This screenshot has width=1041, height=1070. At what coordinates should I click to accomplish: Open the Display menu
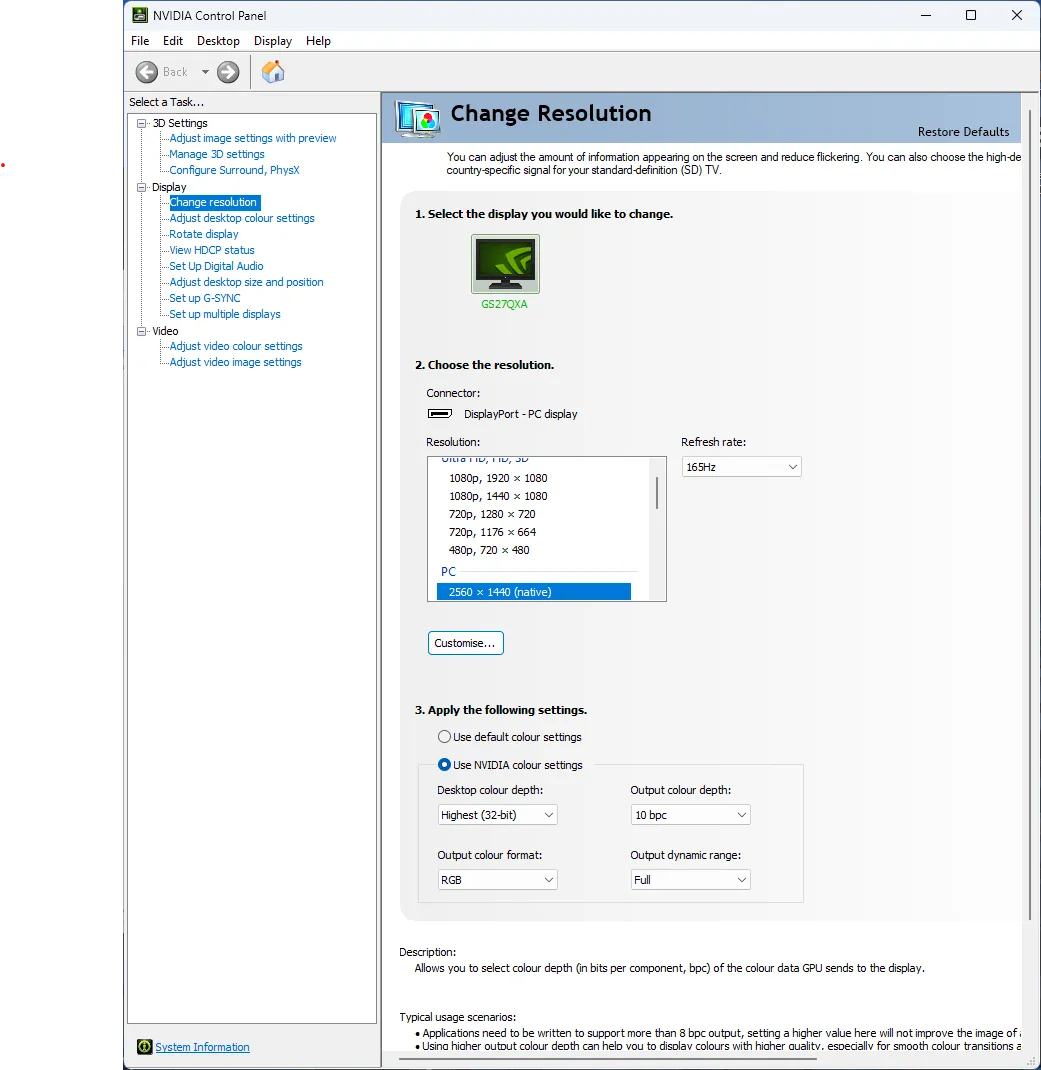click(273, 41)
